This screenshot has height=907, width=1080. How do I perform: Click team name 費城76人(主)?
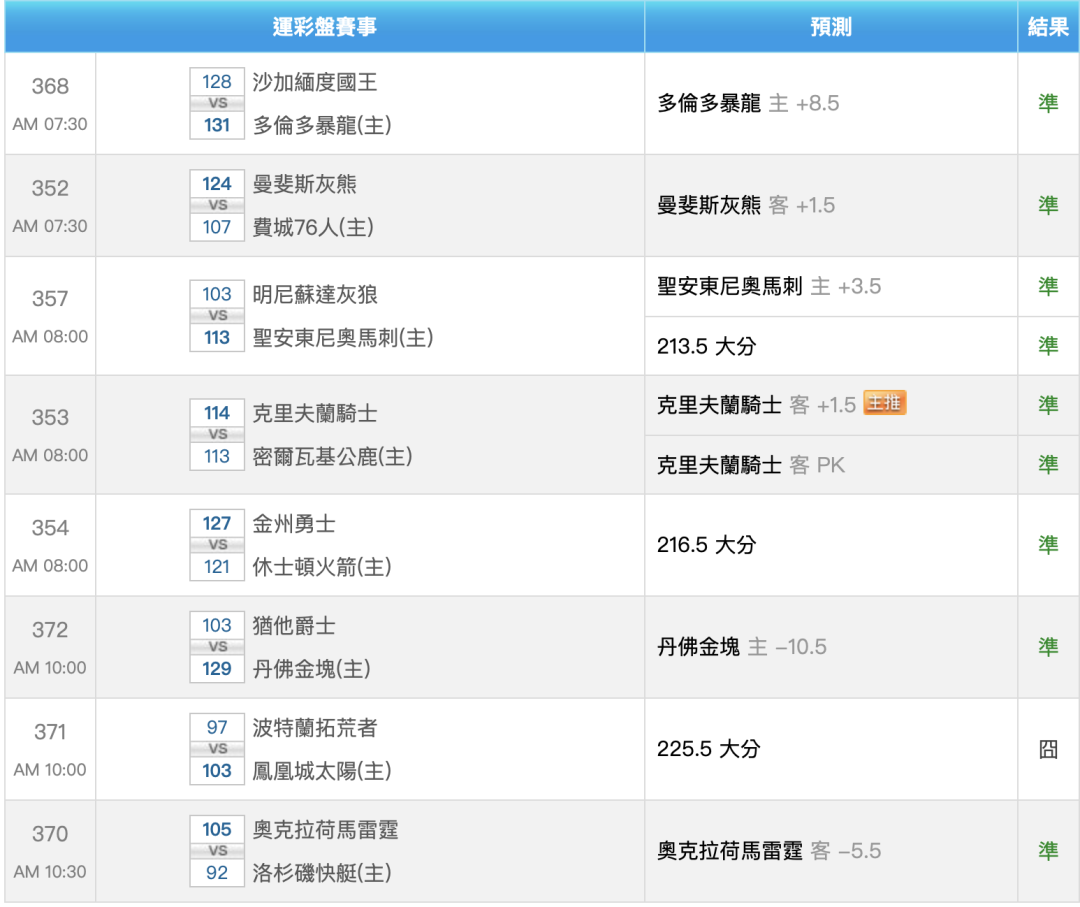pyautogui.click(x=313, y=227)
